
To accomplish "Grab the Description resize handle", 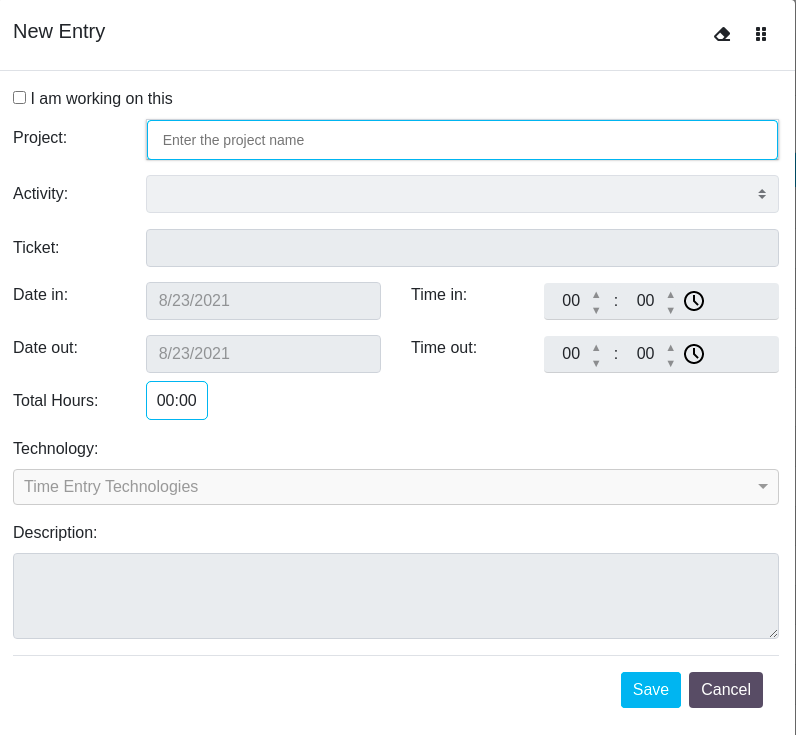I will [x=773, y=633].
